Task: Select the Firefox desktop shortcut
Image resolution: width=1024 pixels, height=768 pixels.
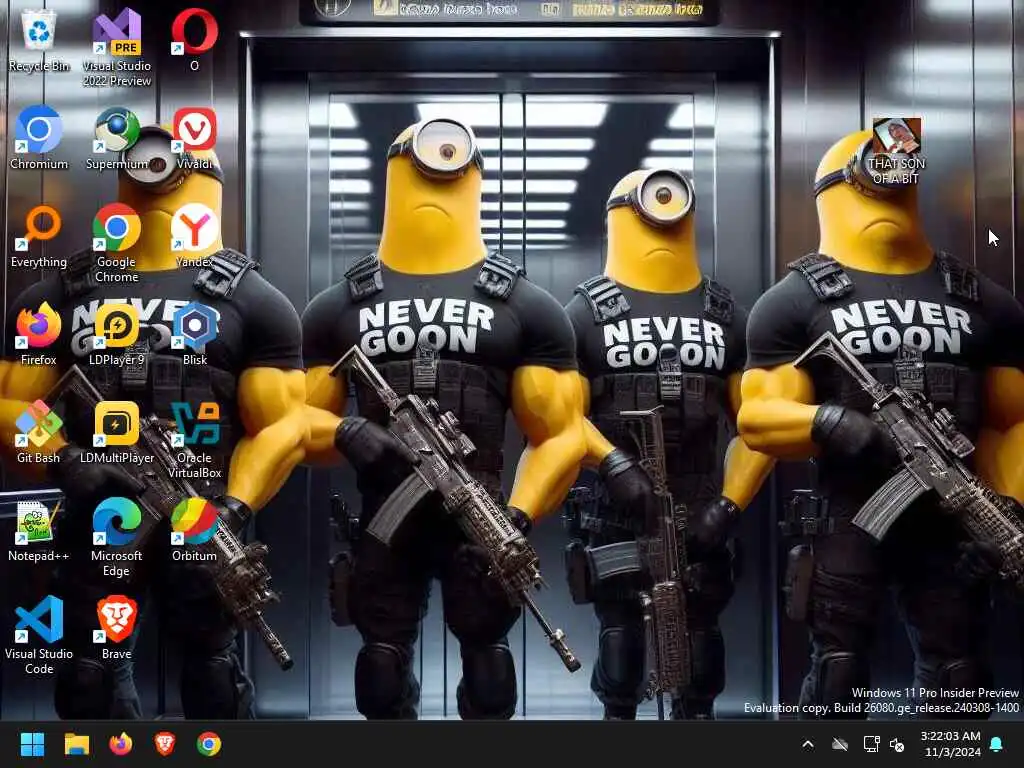Action: click(39, 334)
